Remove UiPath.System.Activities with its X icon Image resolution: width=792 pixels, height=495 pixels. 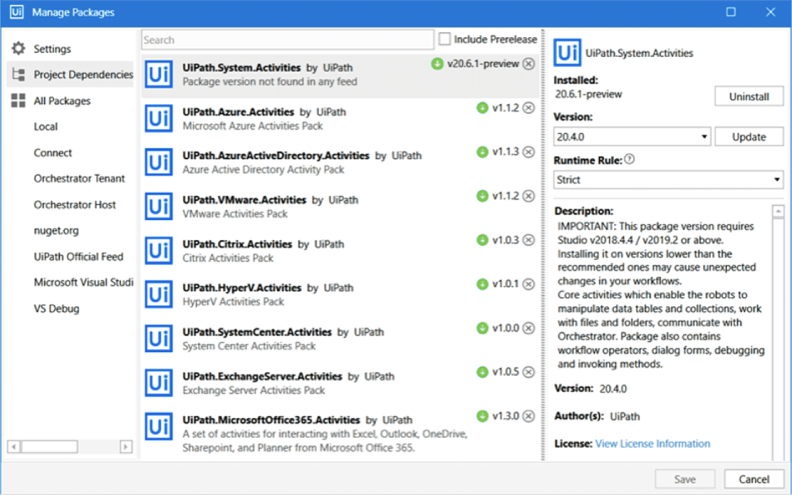(x=528, y=64)
